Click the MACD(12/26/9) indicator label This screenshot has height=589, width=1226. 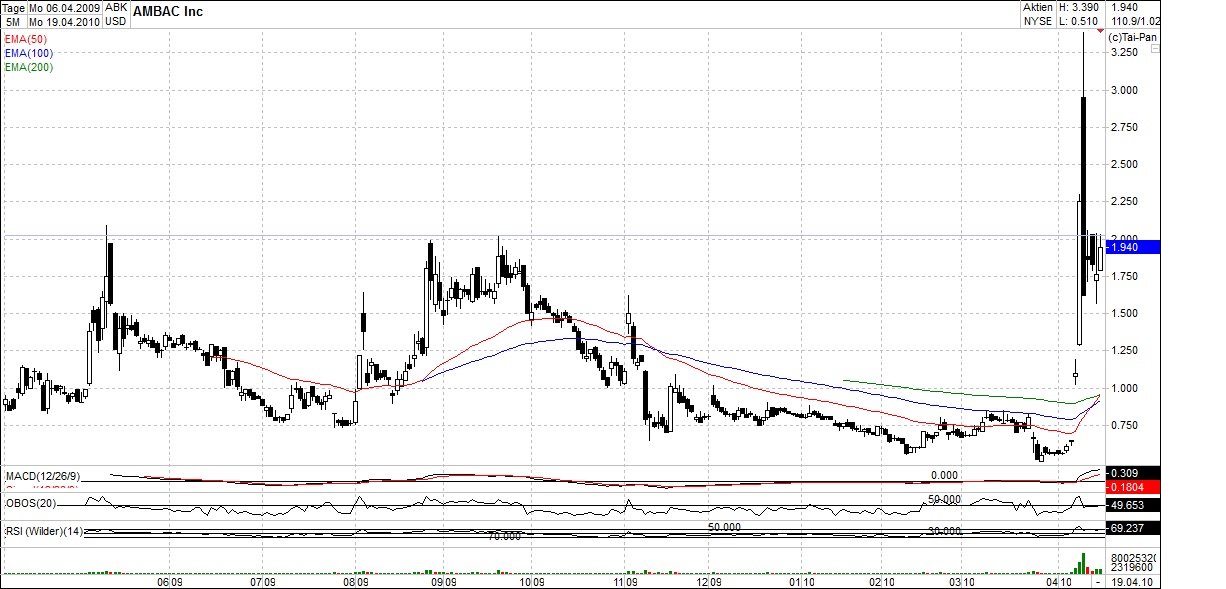click(42, 475)
